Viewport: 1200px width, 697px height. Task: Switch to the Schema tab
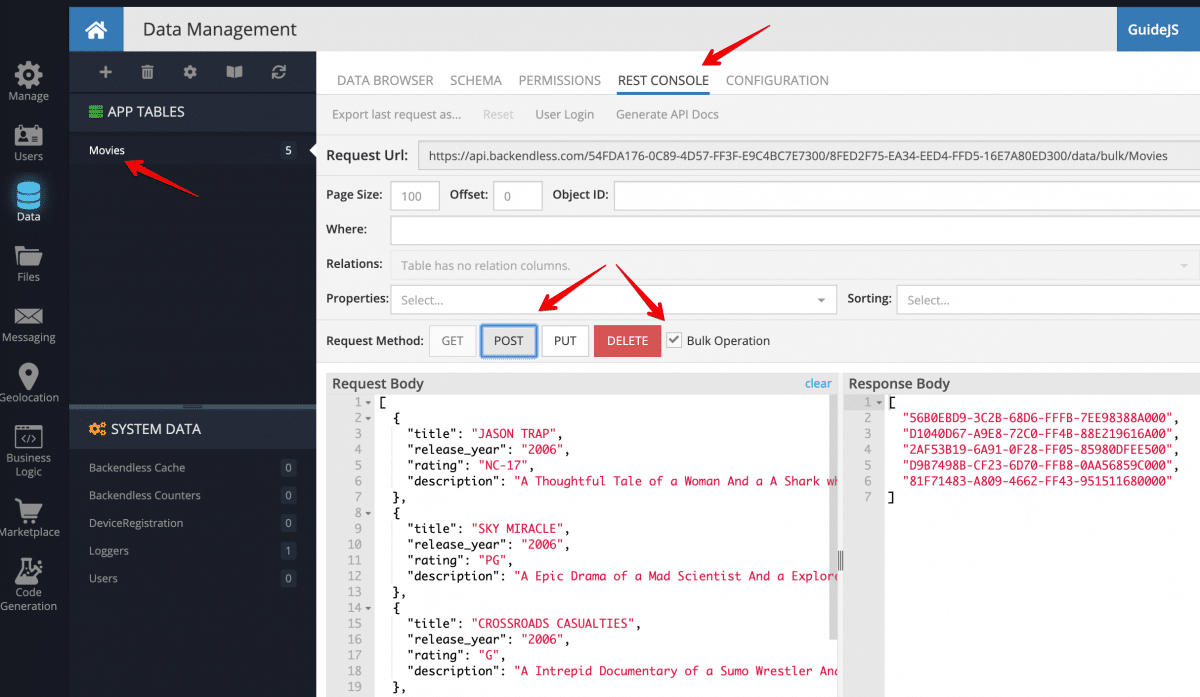475,80
